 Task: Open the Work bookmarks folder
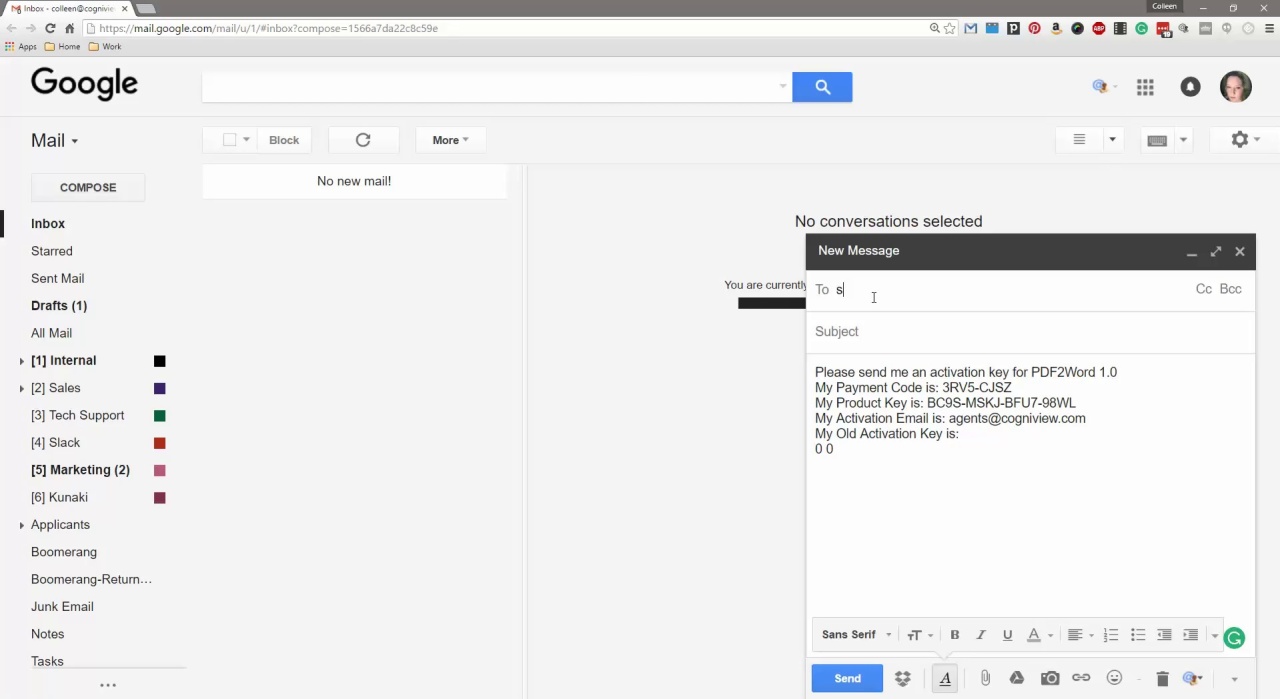click(x=105, y=46)
